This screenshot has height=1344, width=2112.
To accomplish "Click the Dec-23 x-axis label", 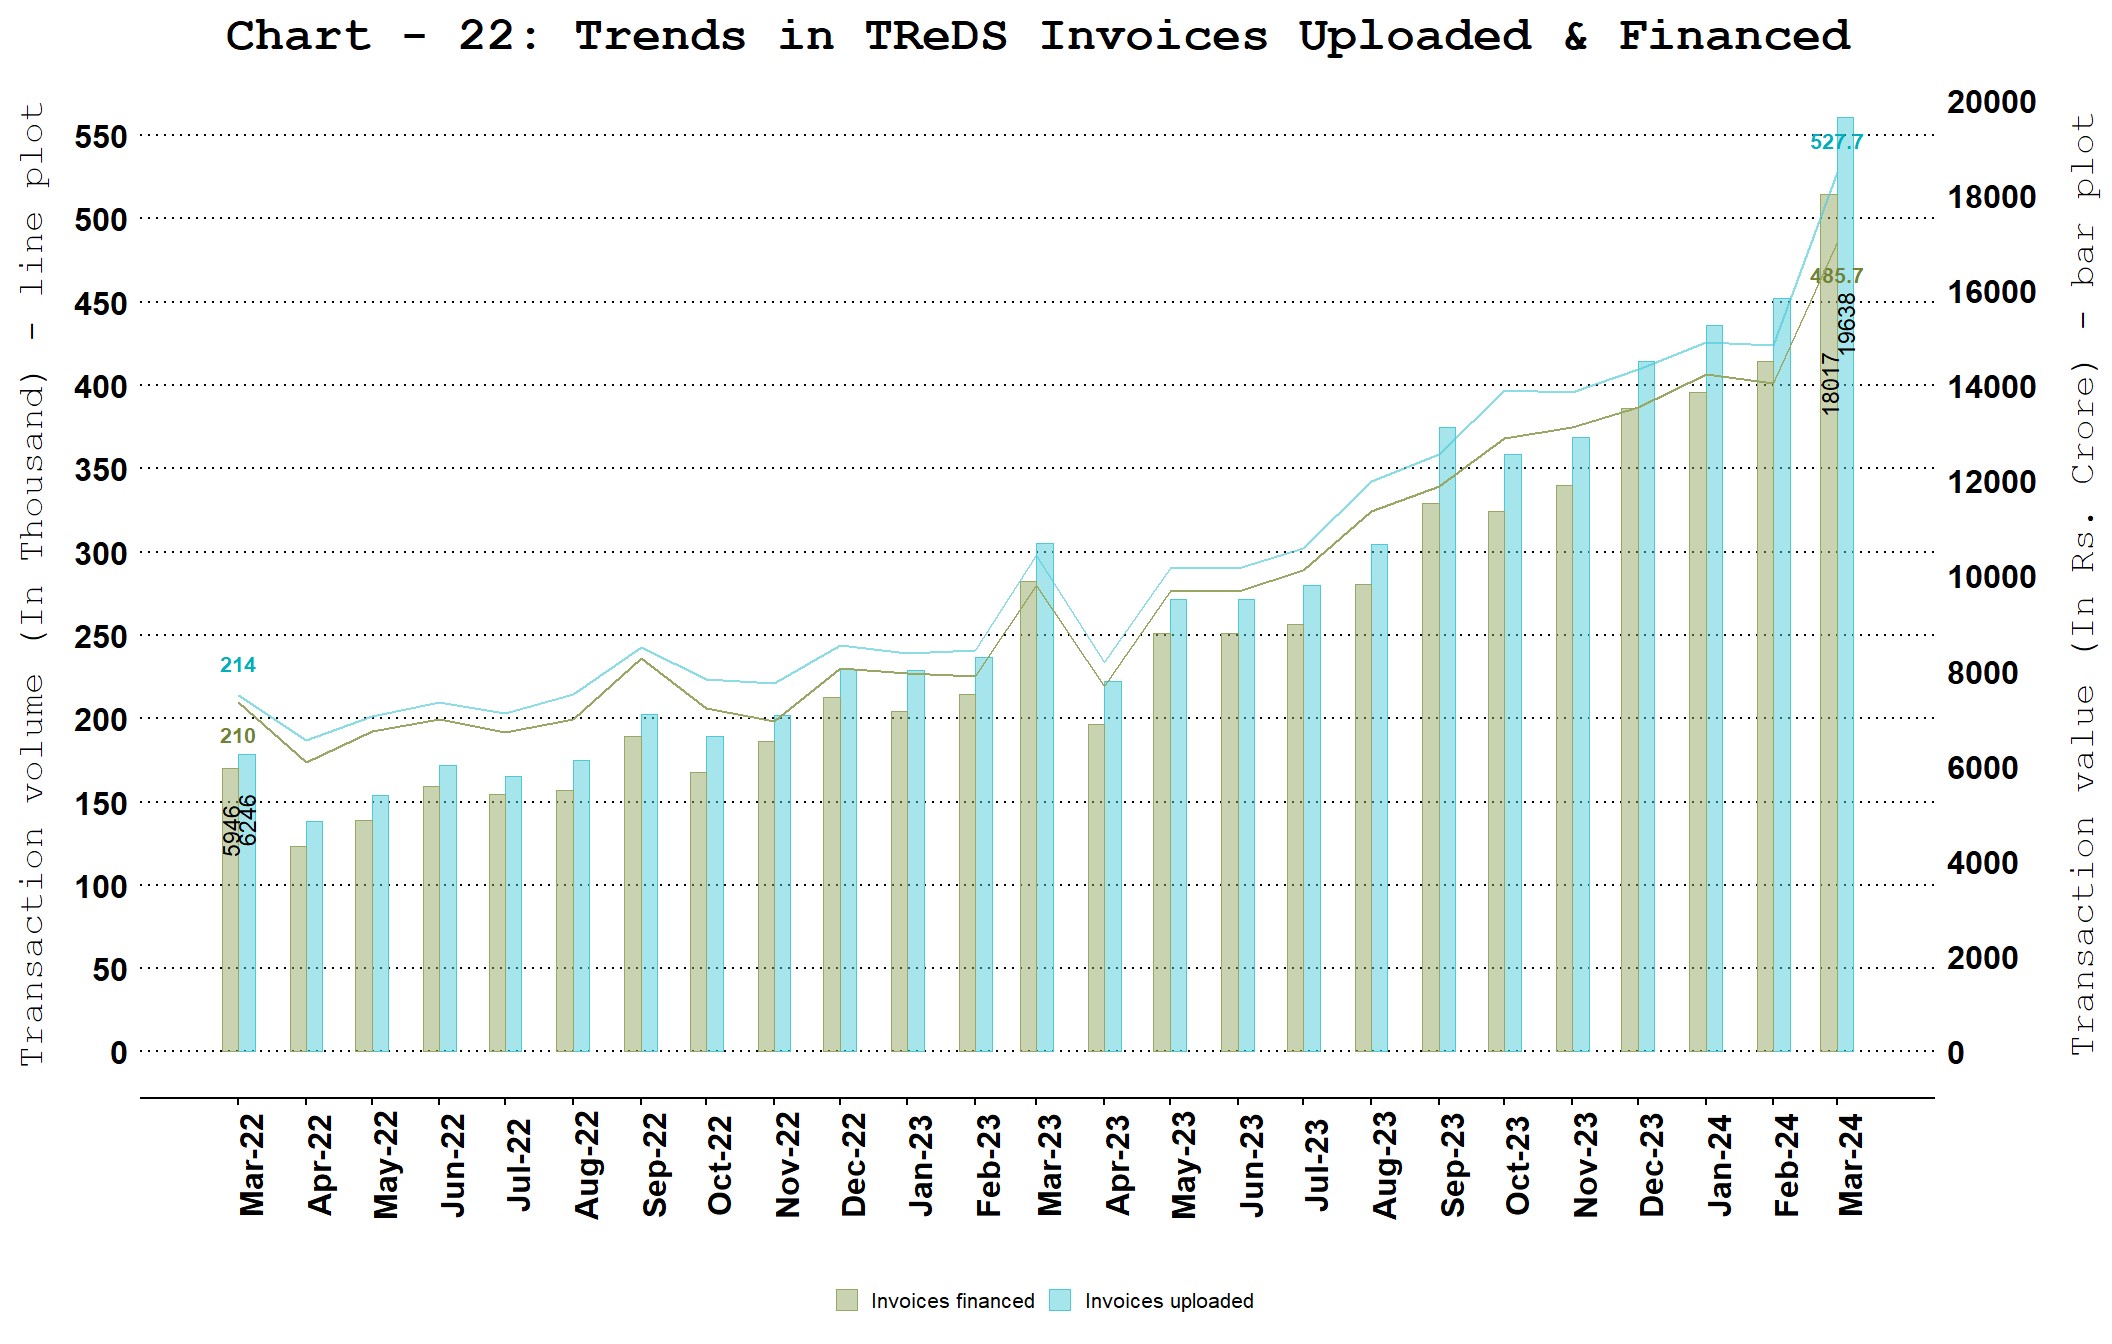I will click(x=1651, y=1165).
